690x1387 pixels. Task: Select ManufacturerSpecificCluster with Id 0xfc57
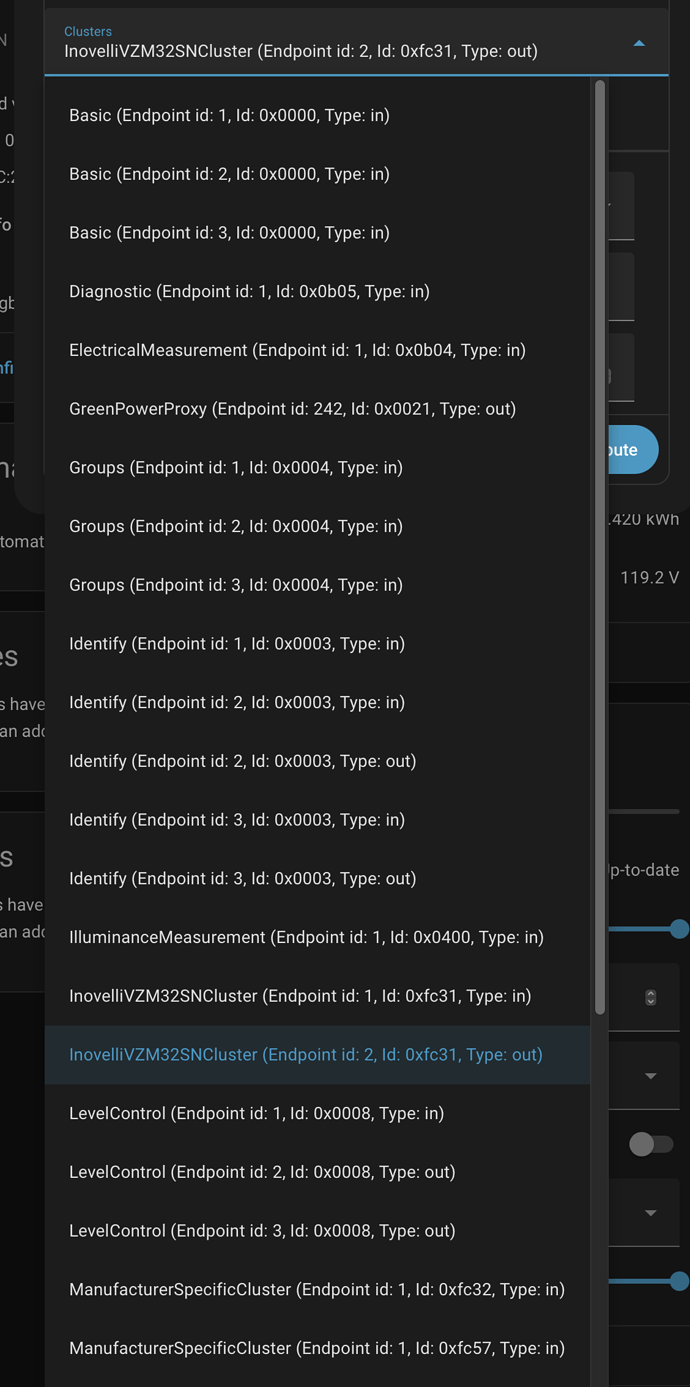(316, 1349)
